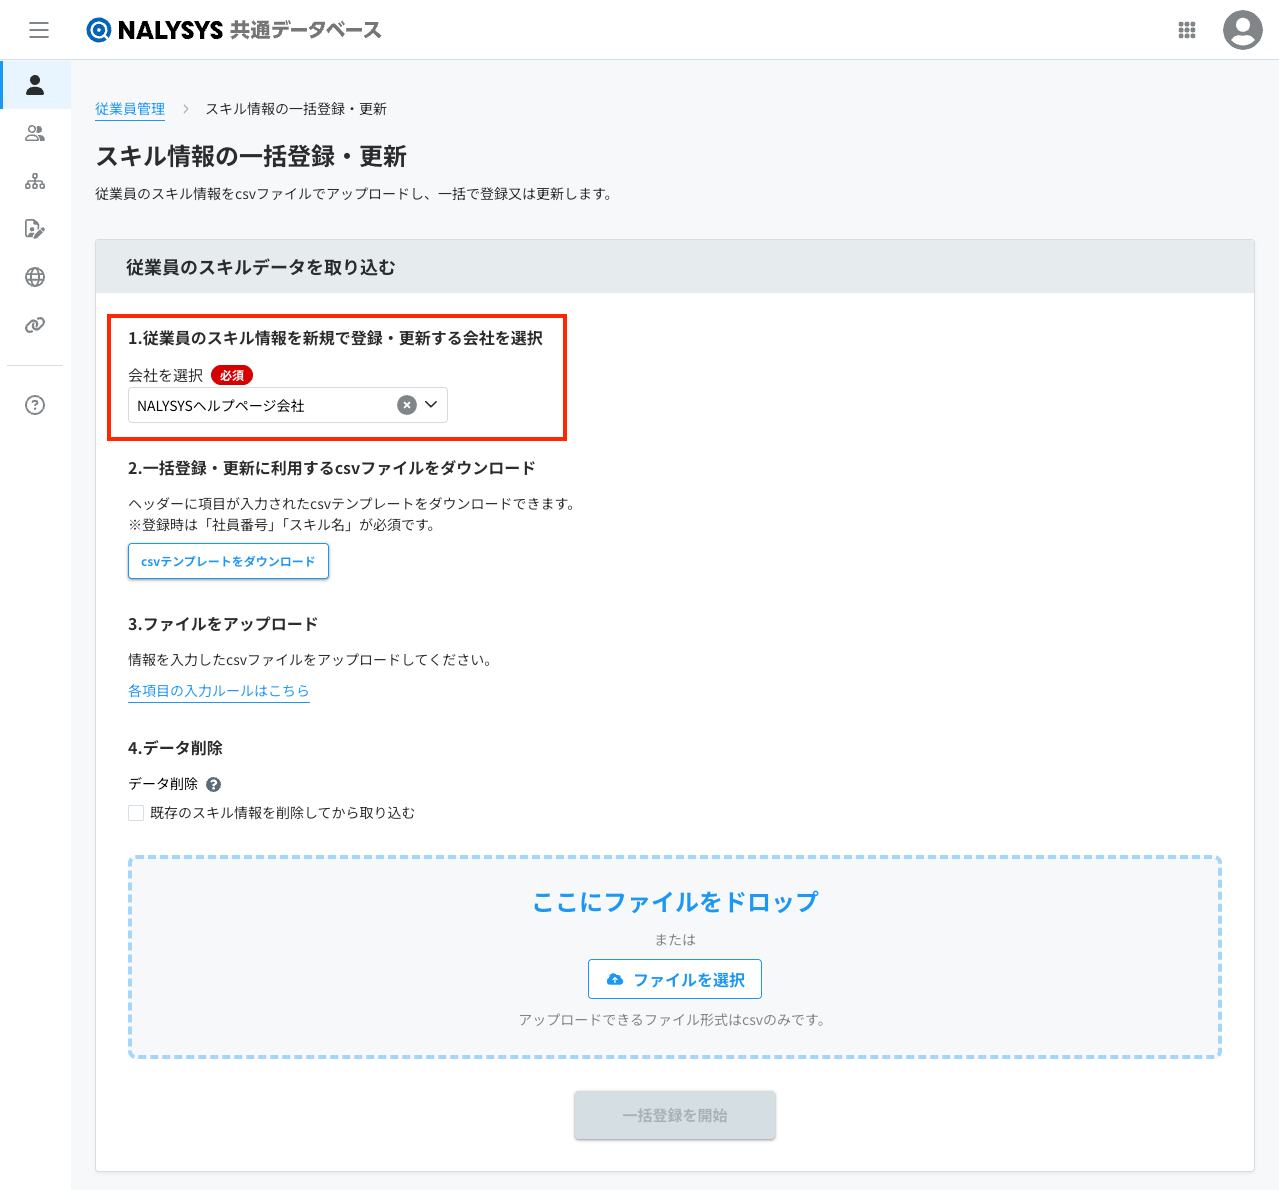Show the データ削除 help tooltip icon
Viewport: 1279px width, 1190px height.
[x=213, y=785]
